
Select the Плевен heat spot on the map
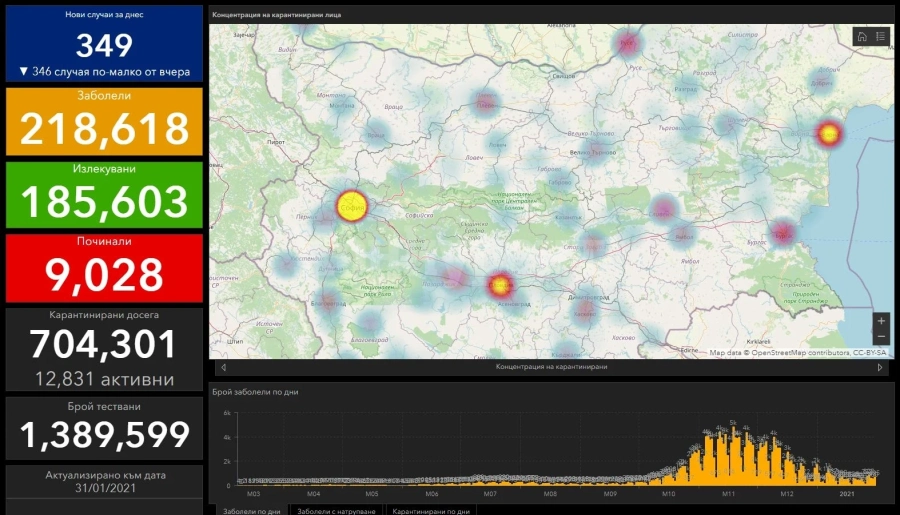(486, 103)
